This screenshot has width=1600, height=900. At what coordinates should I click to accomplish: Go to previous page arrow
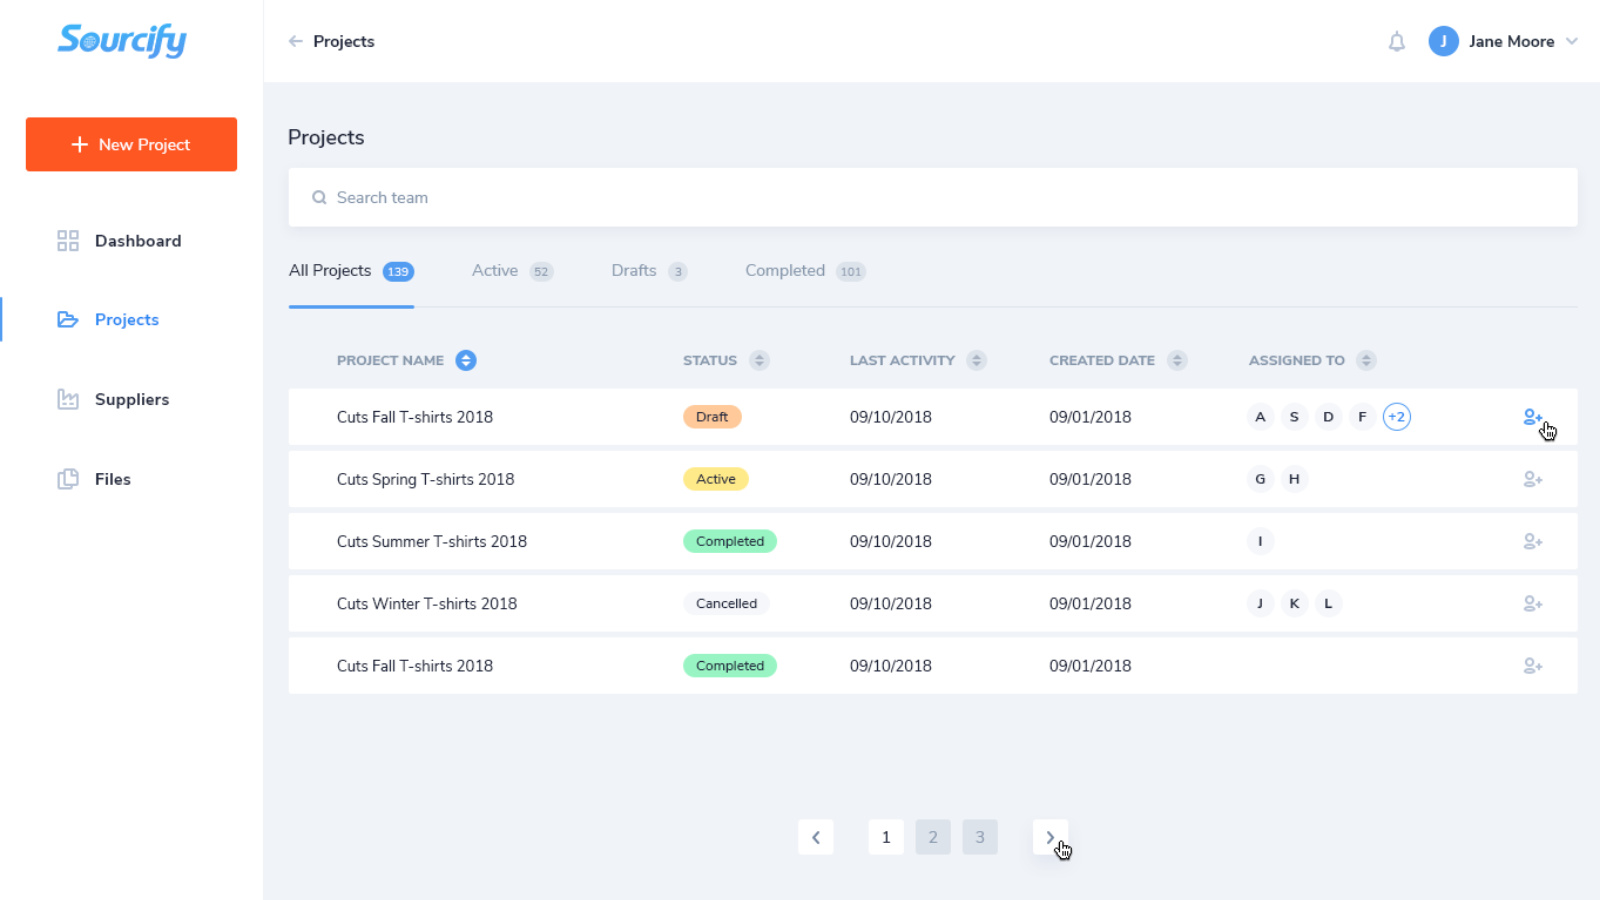point(816,837)
